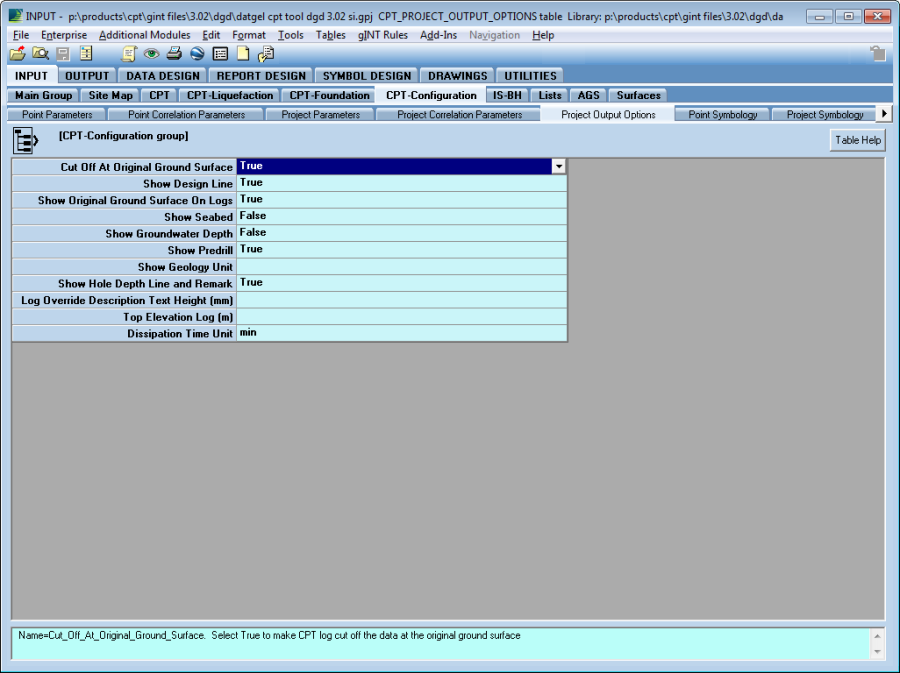Select the CPT-Liquefaction group tab

(230, 95)
